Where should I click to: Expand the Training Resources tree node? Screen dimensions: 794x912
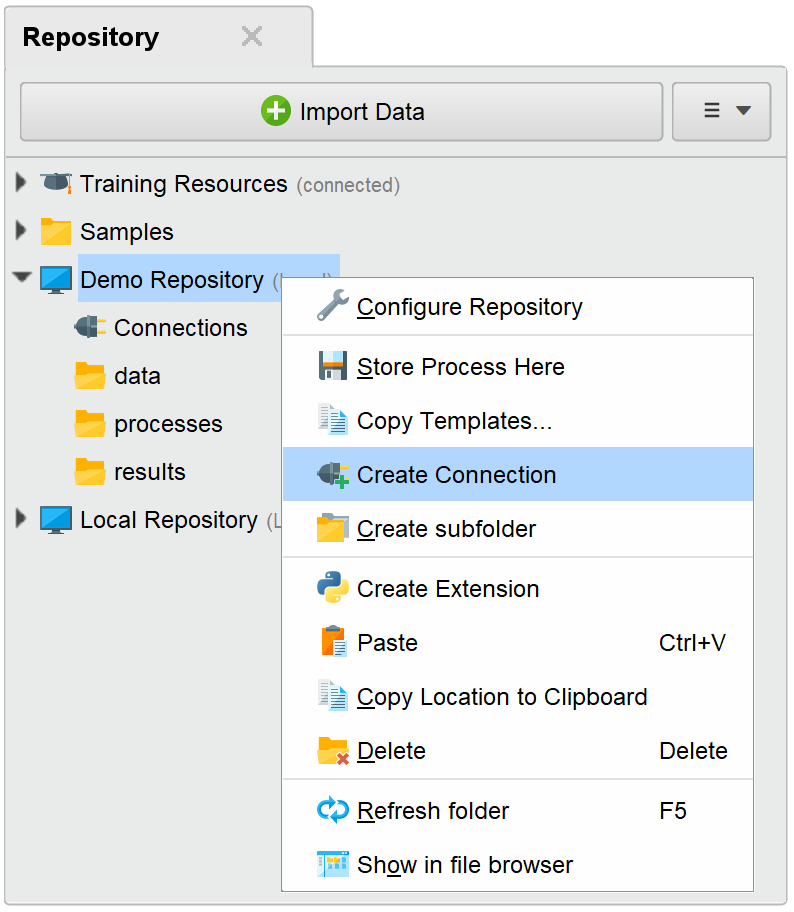(21, 183)
